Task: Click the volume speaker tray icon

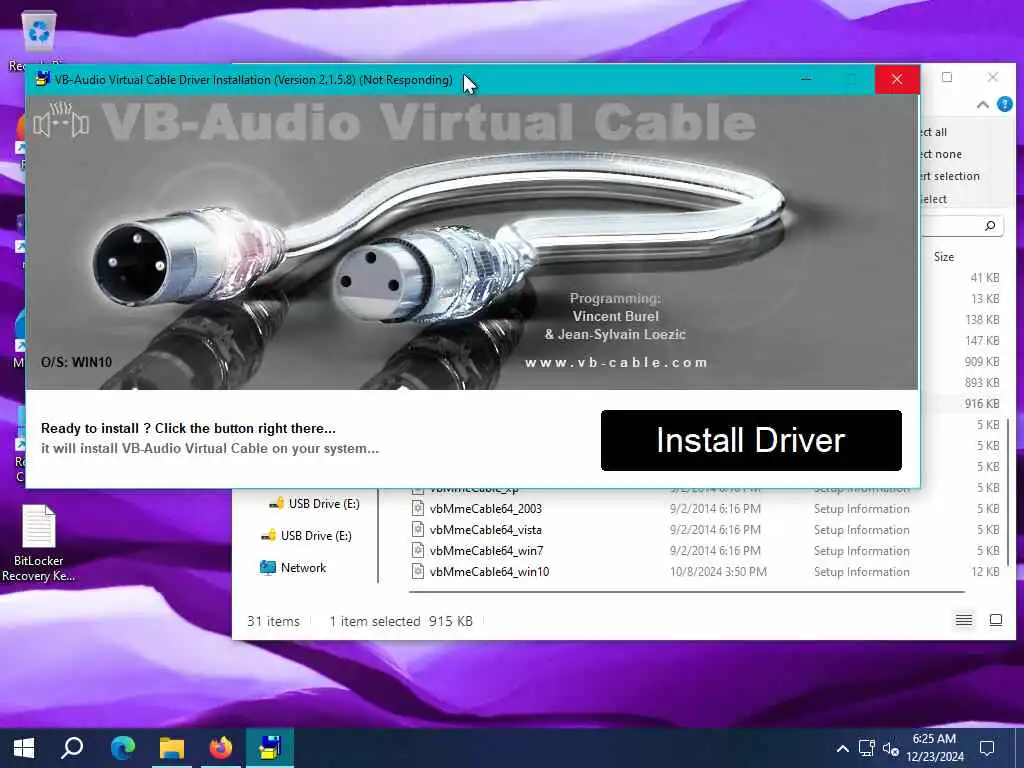Action: coord(890,748)
